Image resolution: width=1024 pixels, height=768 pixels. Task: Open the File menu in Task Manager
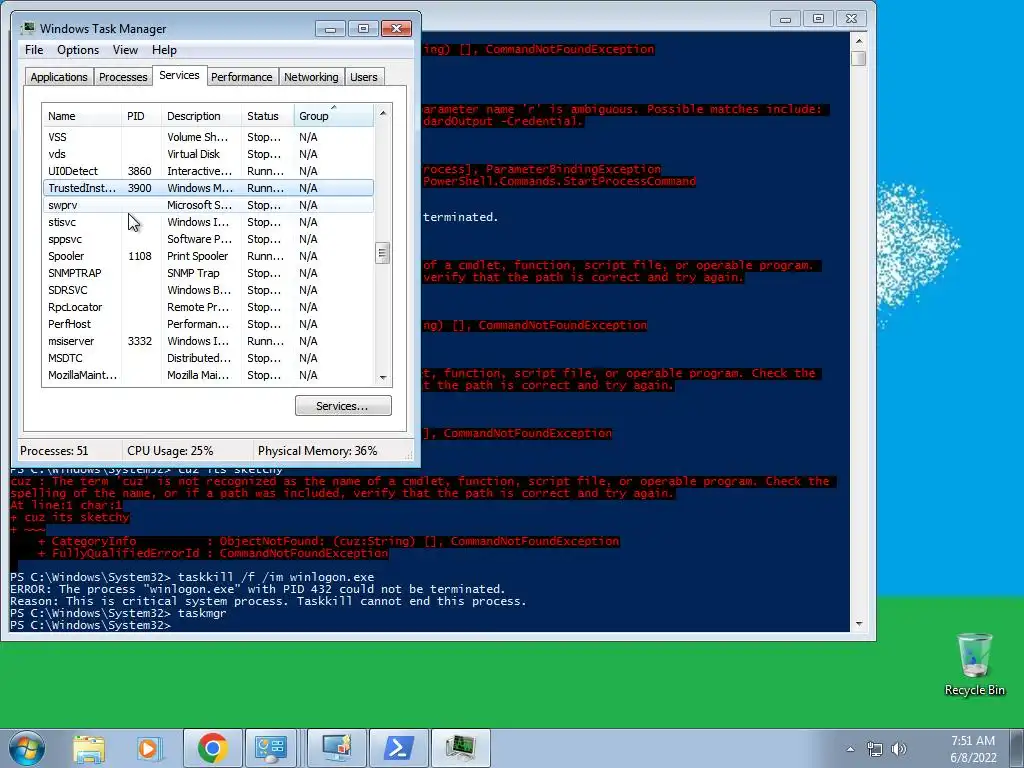click(34, 50)
